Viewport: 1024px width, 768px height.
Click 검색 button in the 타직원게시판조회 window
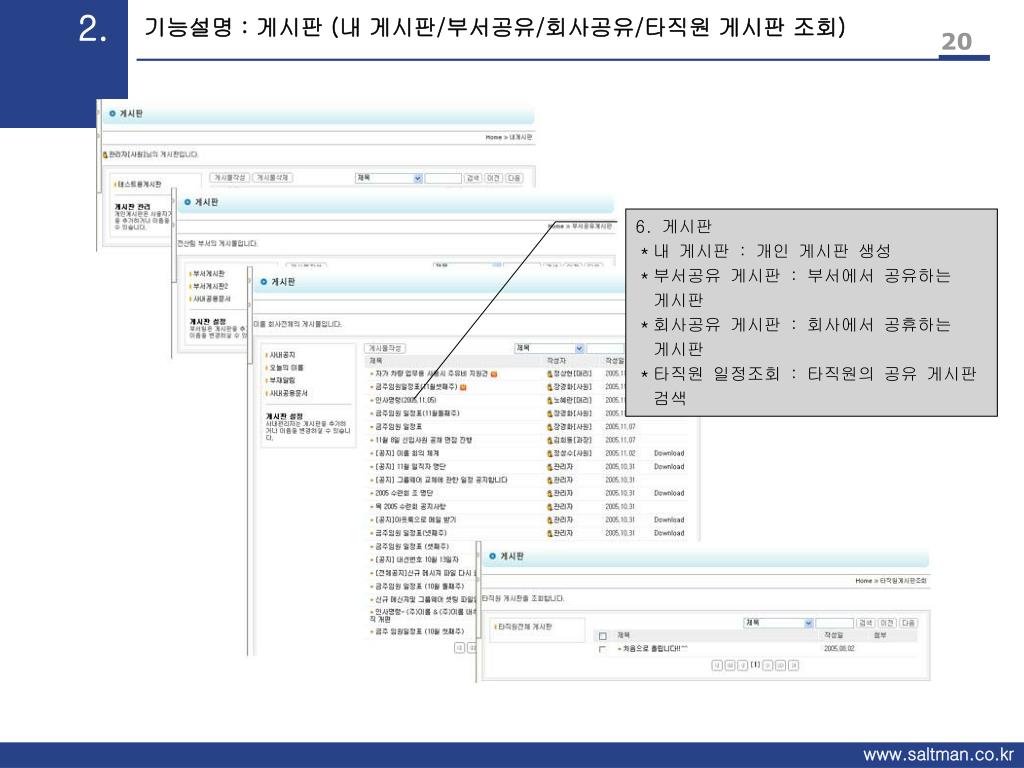pyautogui.click(x=866, y=623)
